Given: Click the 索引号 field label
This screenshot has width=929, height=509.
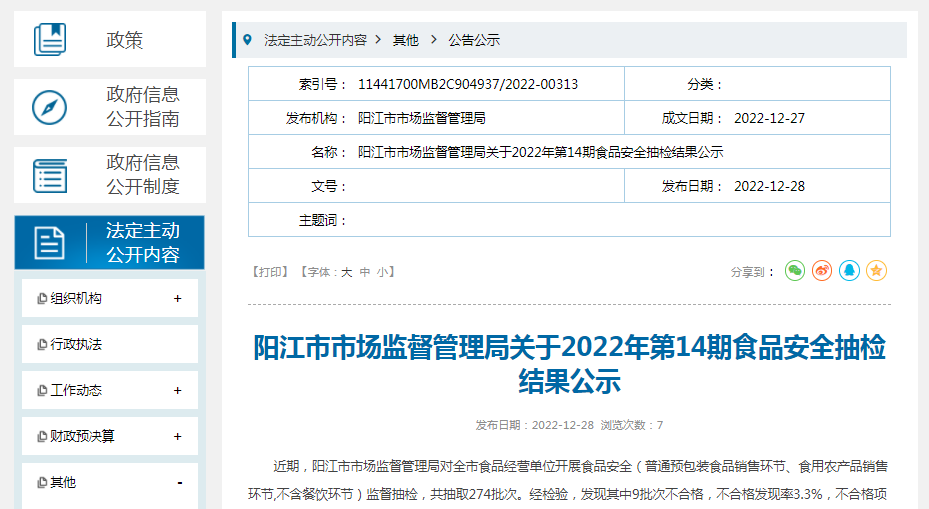Looking at the screenshot, I should tap(322, 84).
